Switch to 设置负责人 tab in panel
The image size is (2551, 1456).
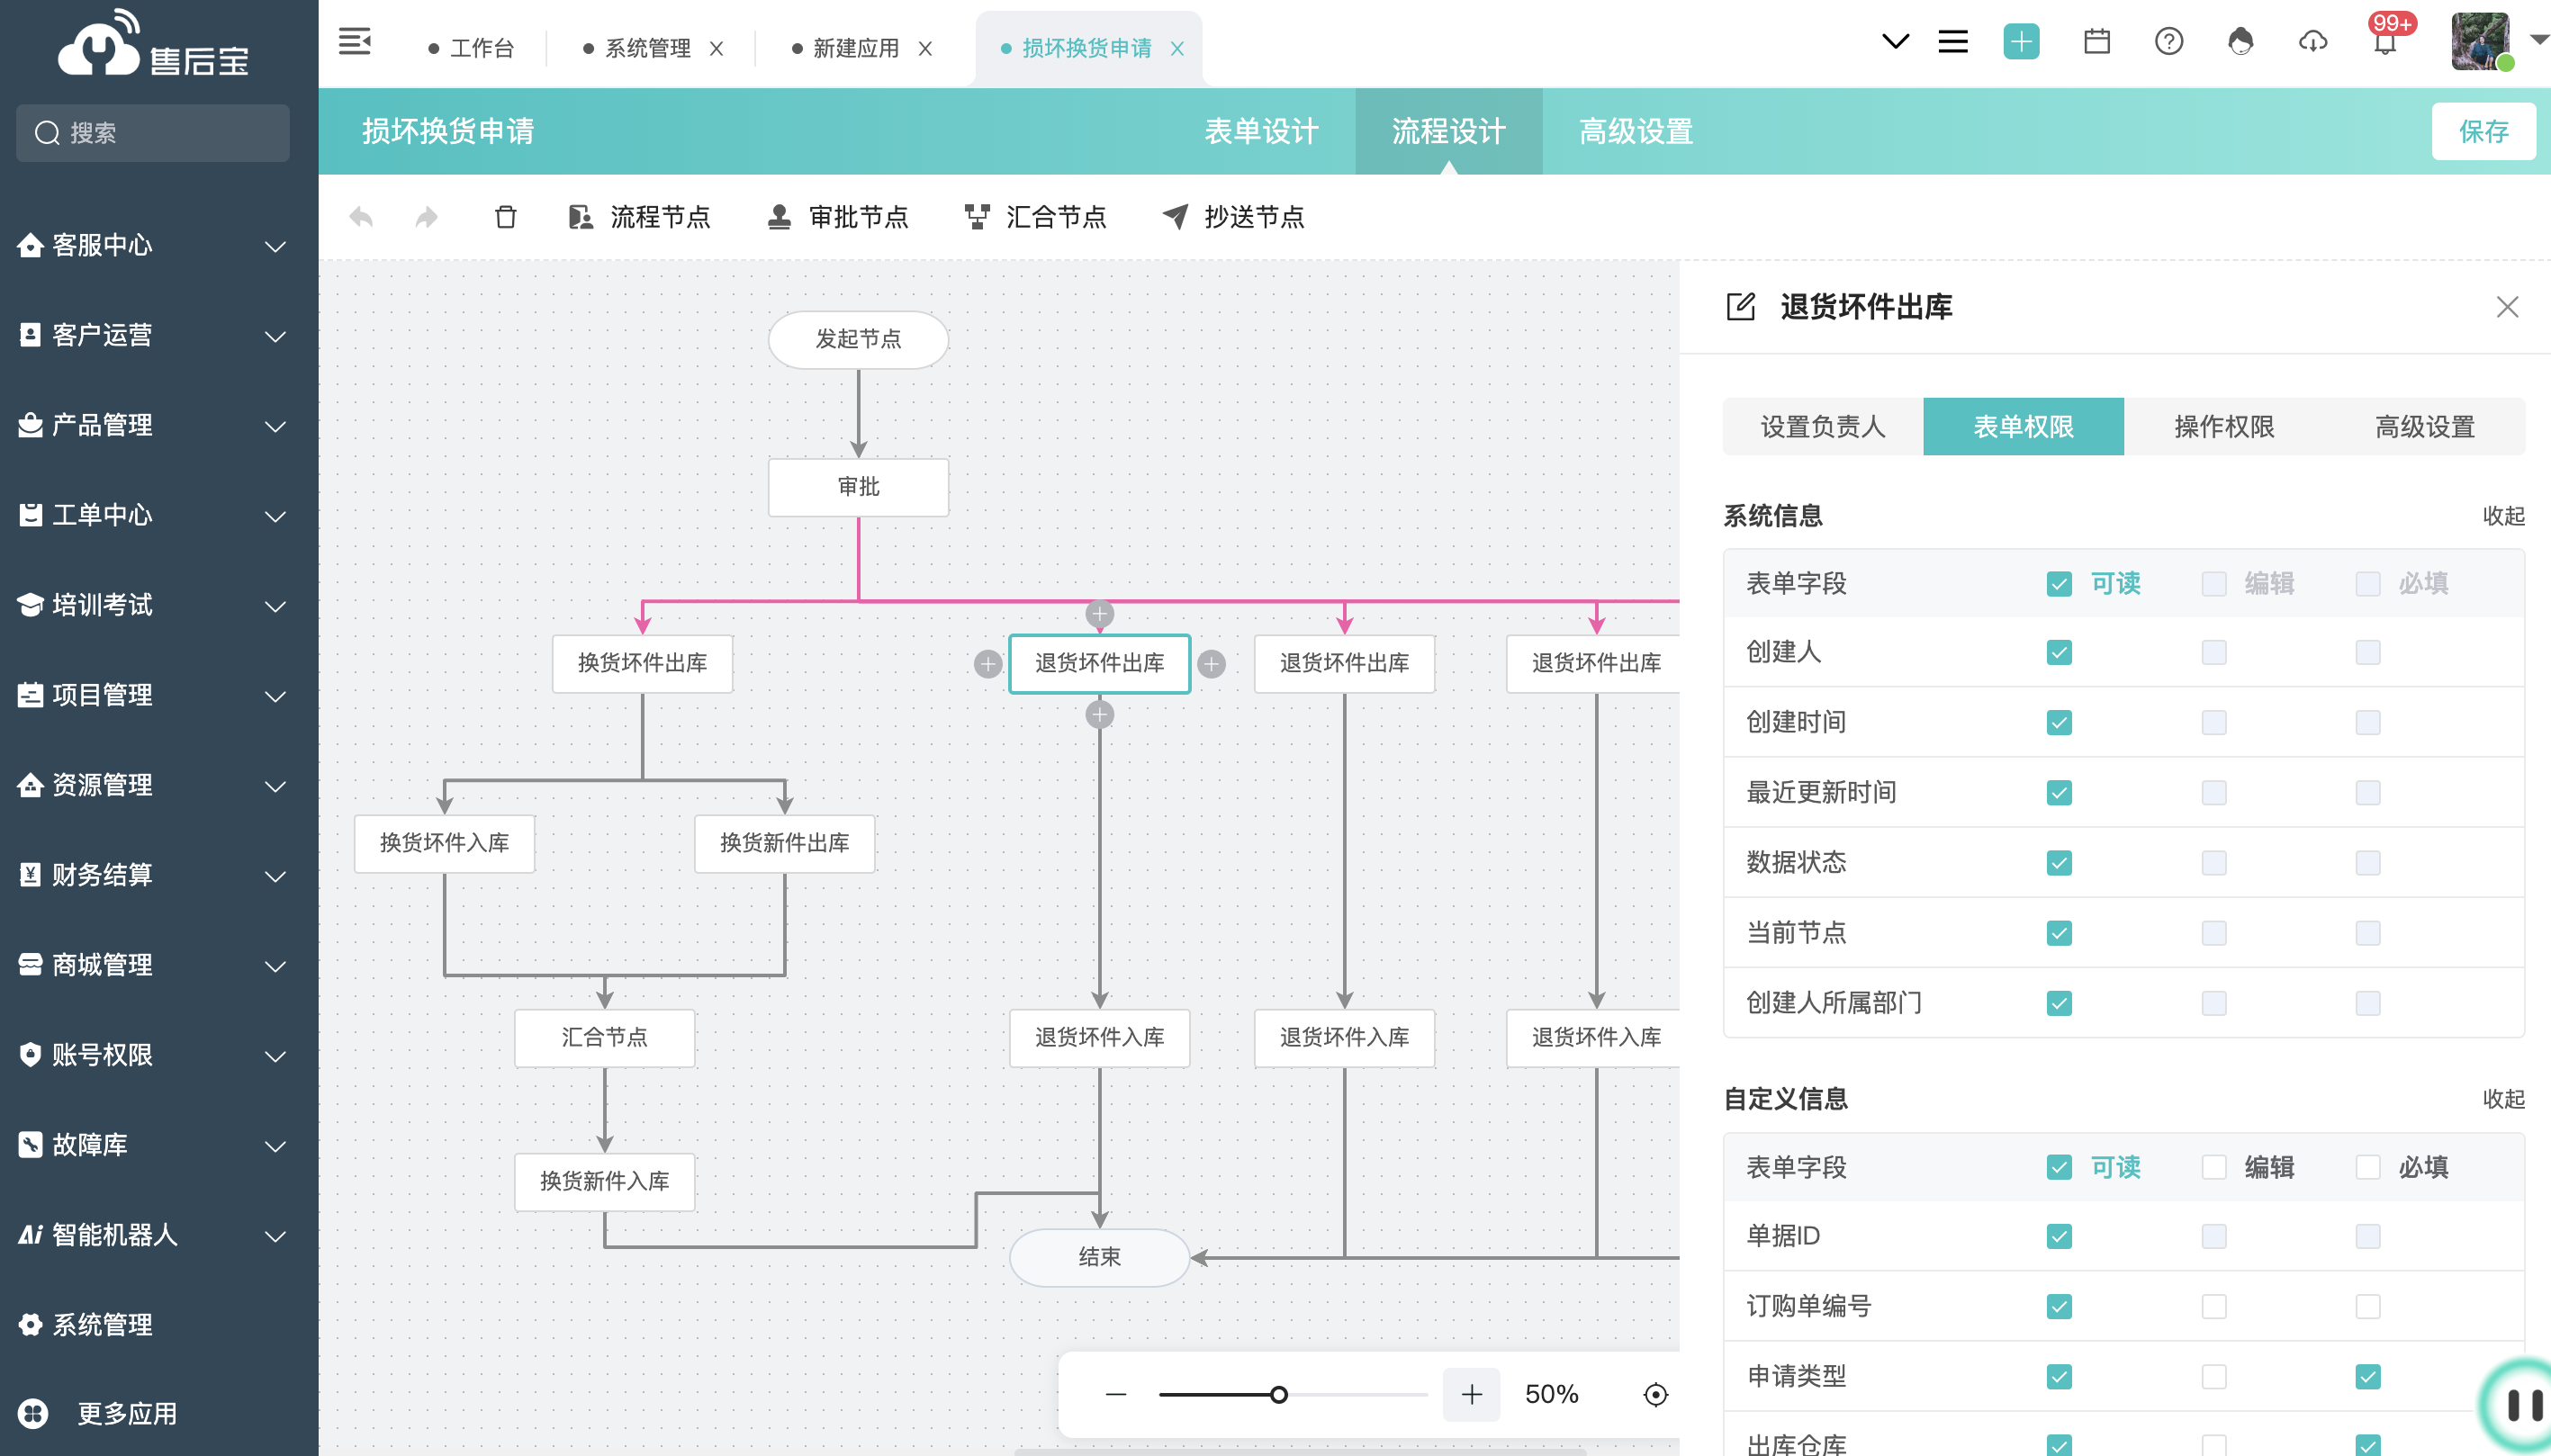click(x=1823, y=427)
